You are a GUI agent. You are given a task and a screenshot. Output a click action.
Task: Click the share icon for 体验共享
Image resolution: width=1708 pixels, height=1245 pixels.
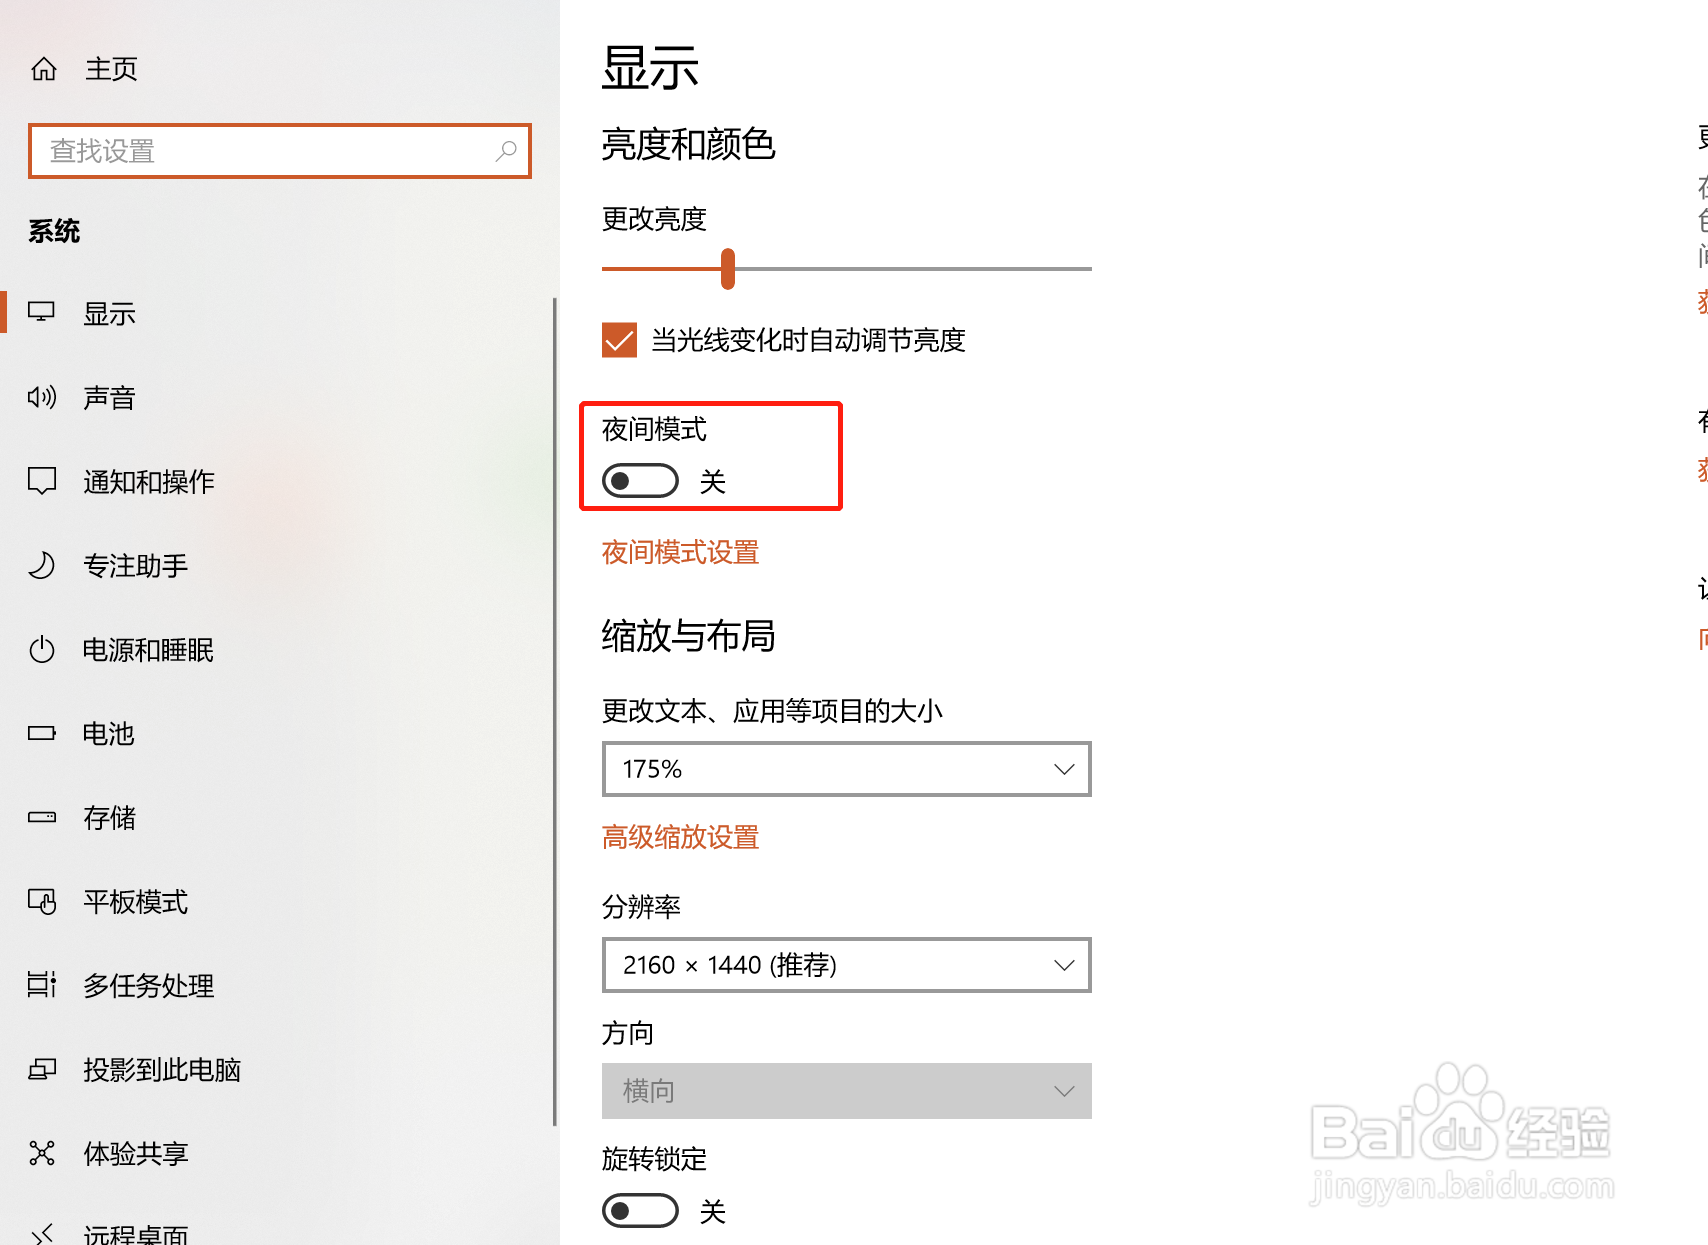click(42, 1154)
